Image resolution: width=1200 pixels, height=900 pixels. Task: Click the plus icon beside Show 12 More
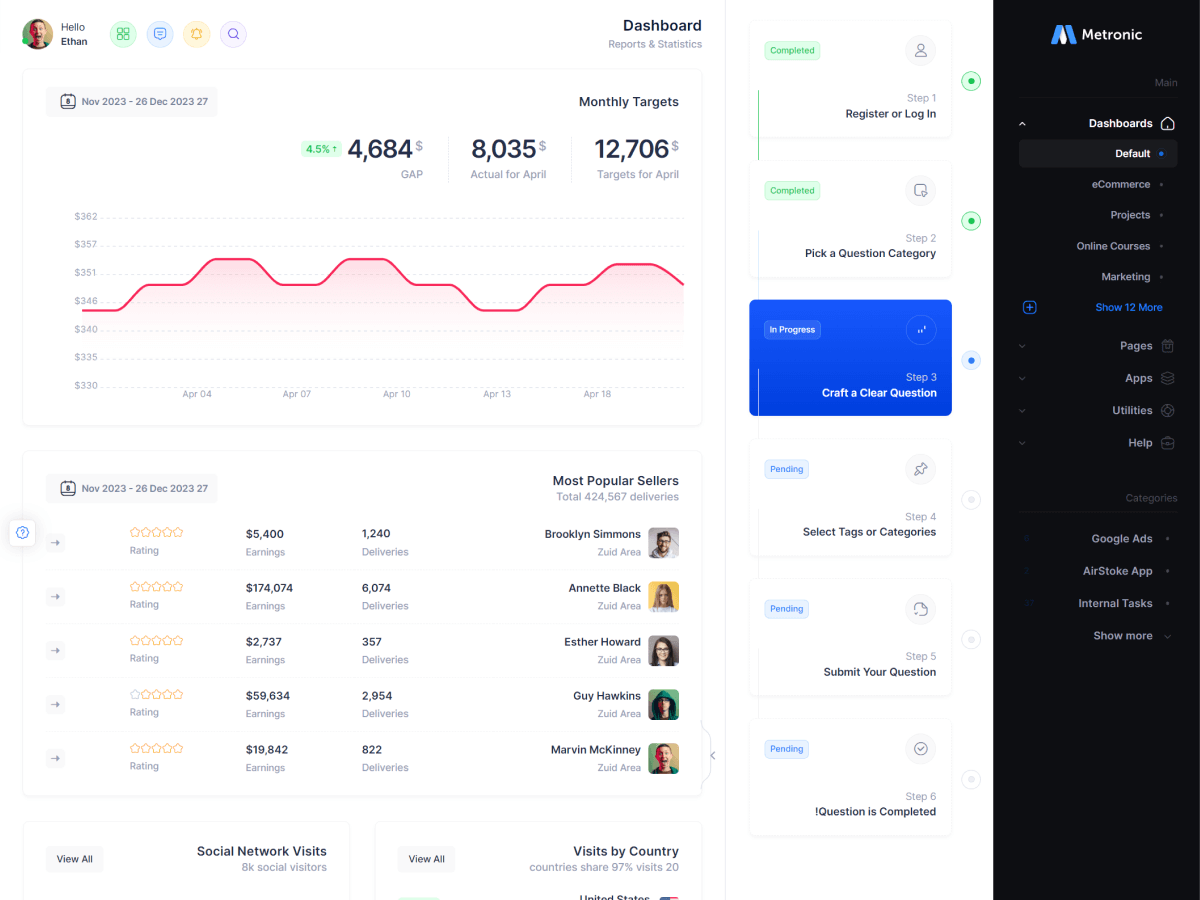[1030, 308]
